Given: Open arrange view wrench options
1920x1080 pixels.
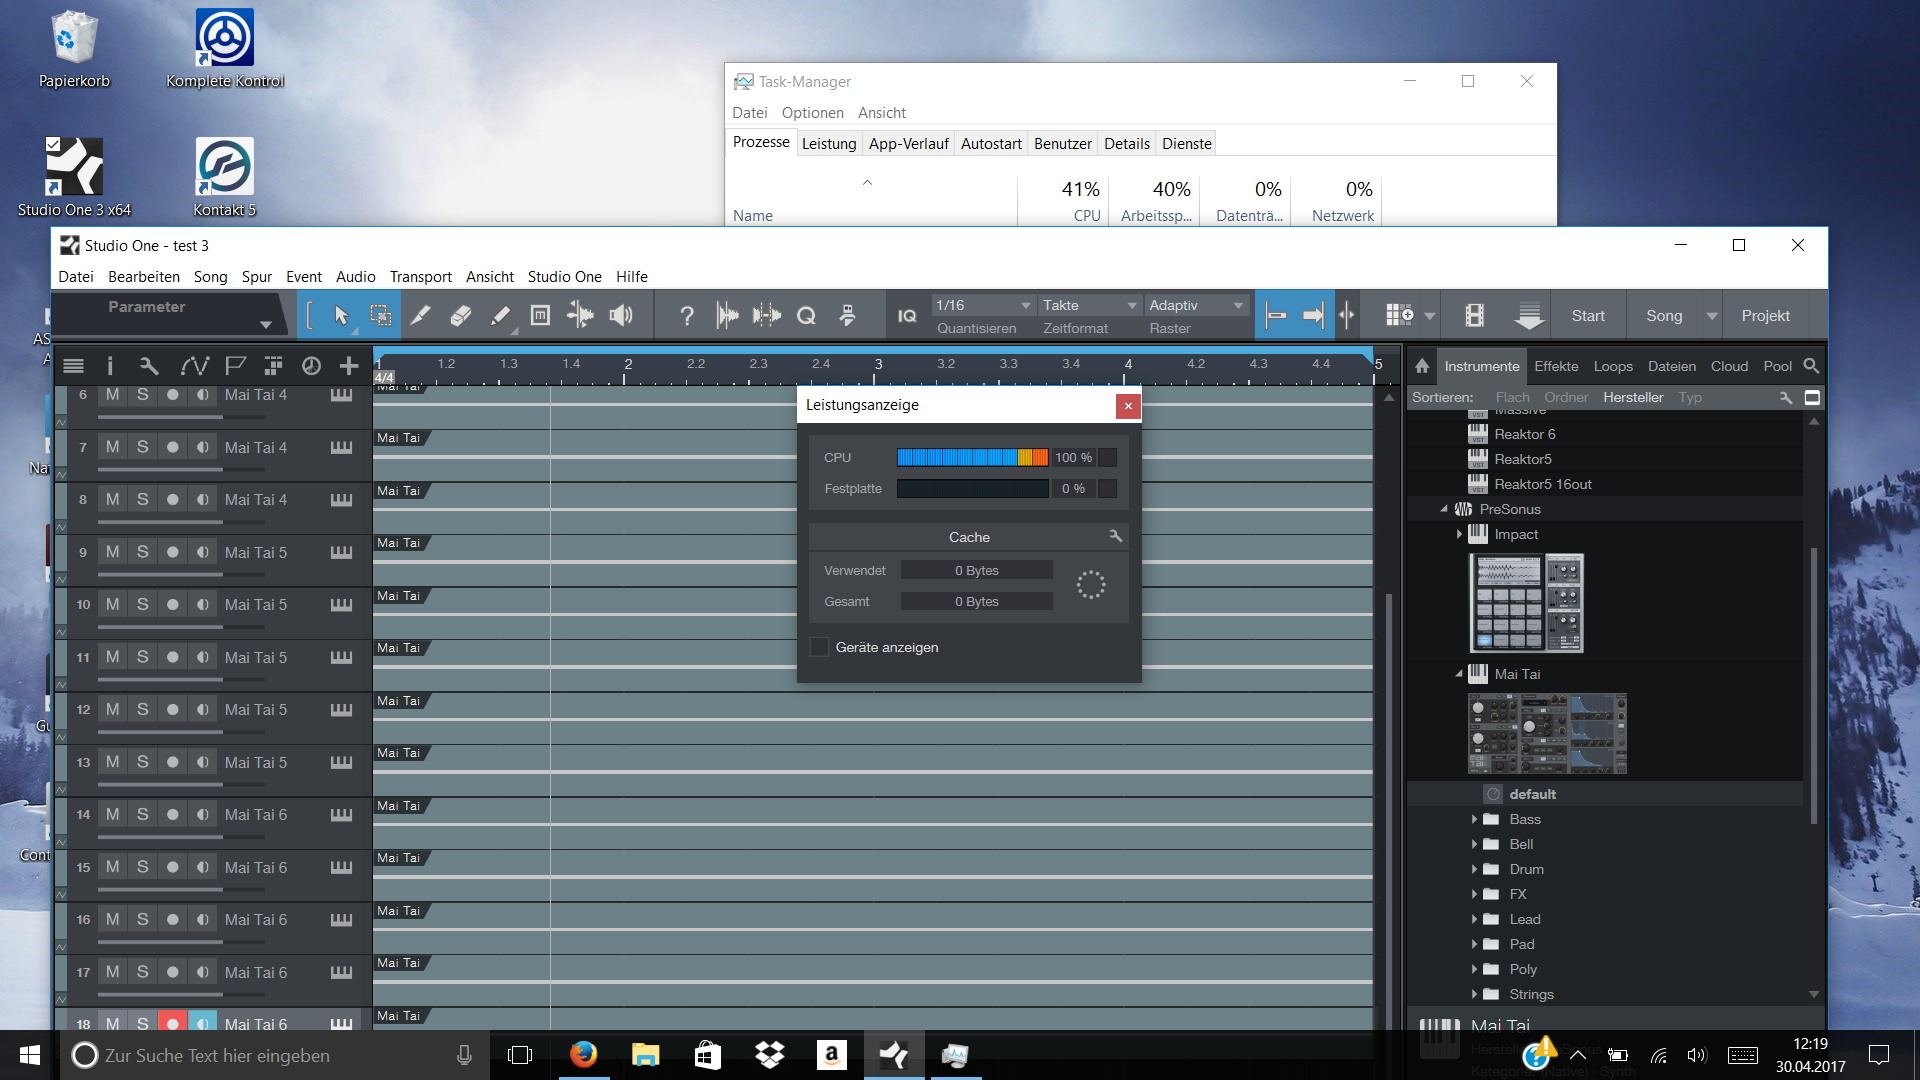Looking at the screenshot, I should click(149, 366).
